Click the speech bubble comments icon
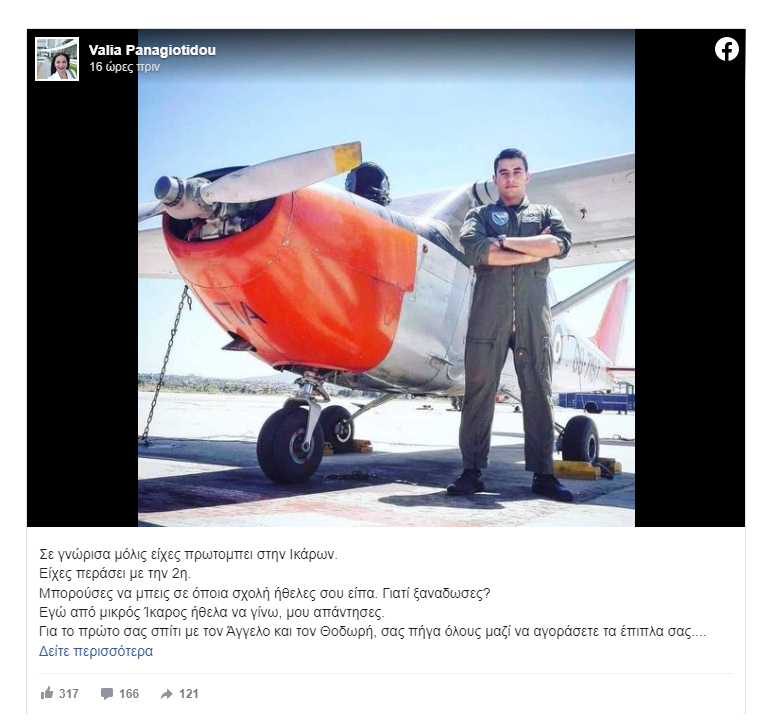Screen dimensions: 761x728 click(x=107, y=694)
